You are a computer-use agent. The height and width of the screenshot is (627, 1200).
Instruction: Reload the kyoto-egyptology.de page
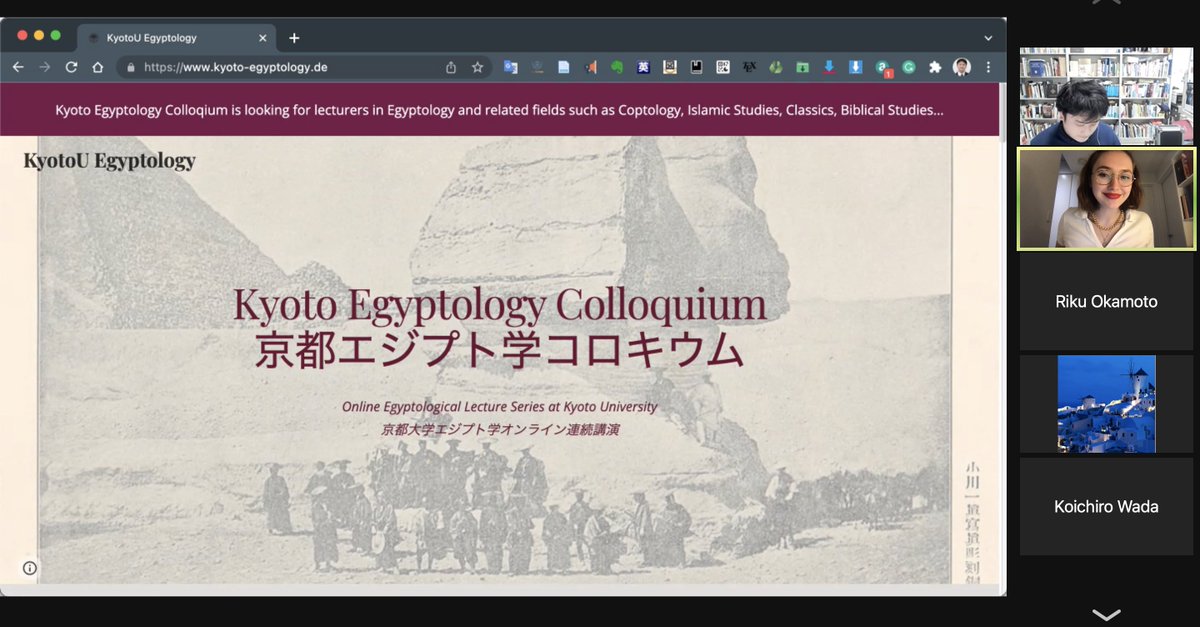(71, 67)
